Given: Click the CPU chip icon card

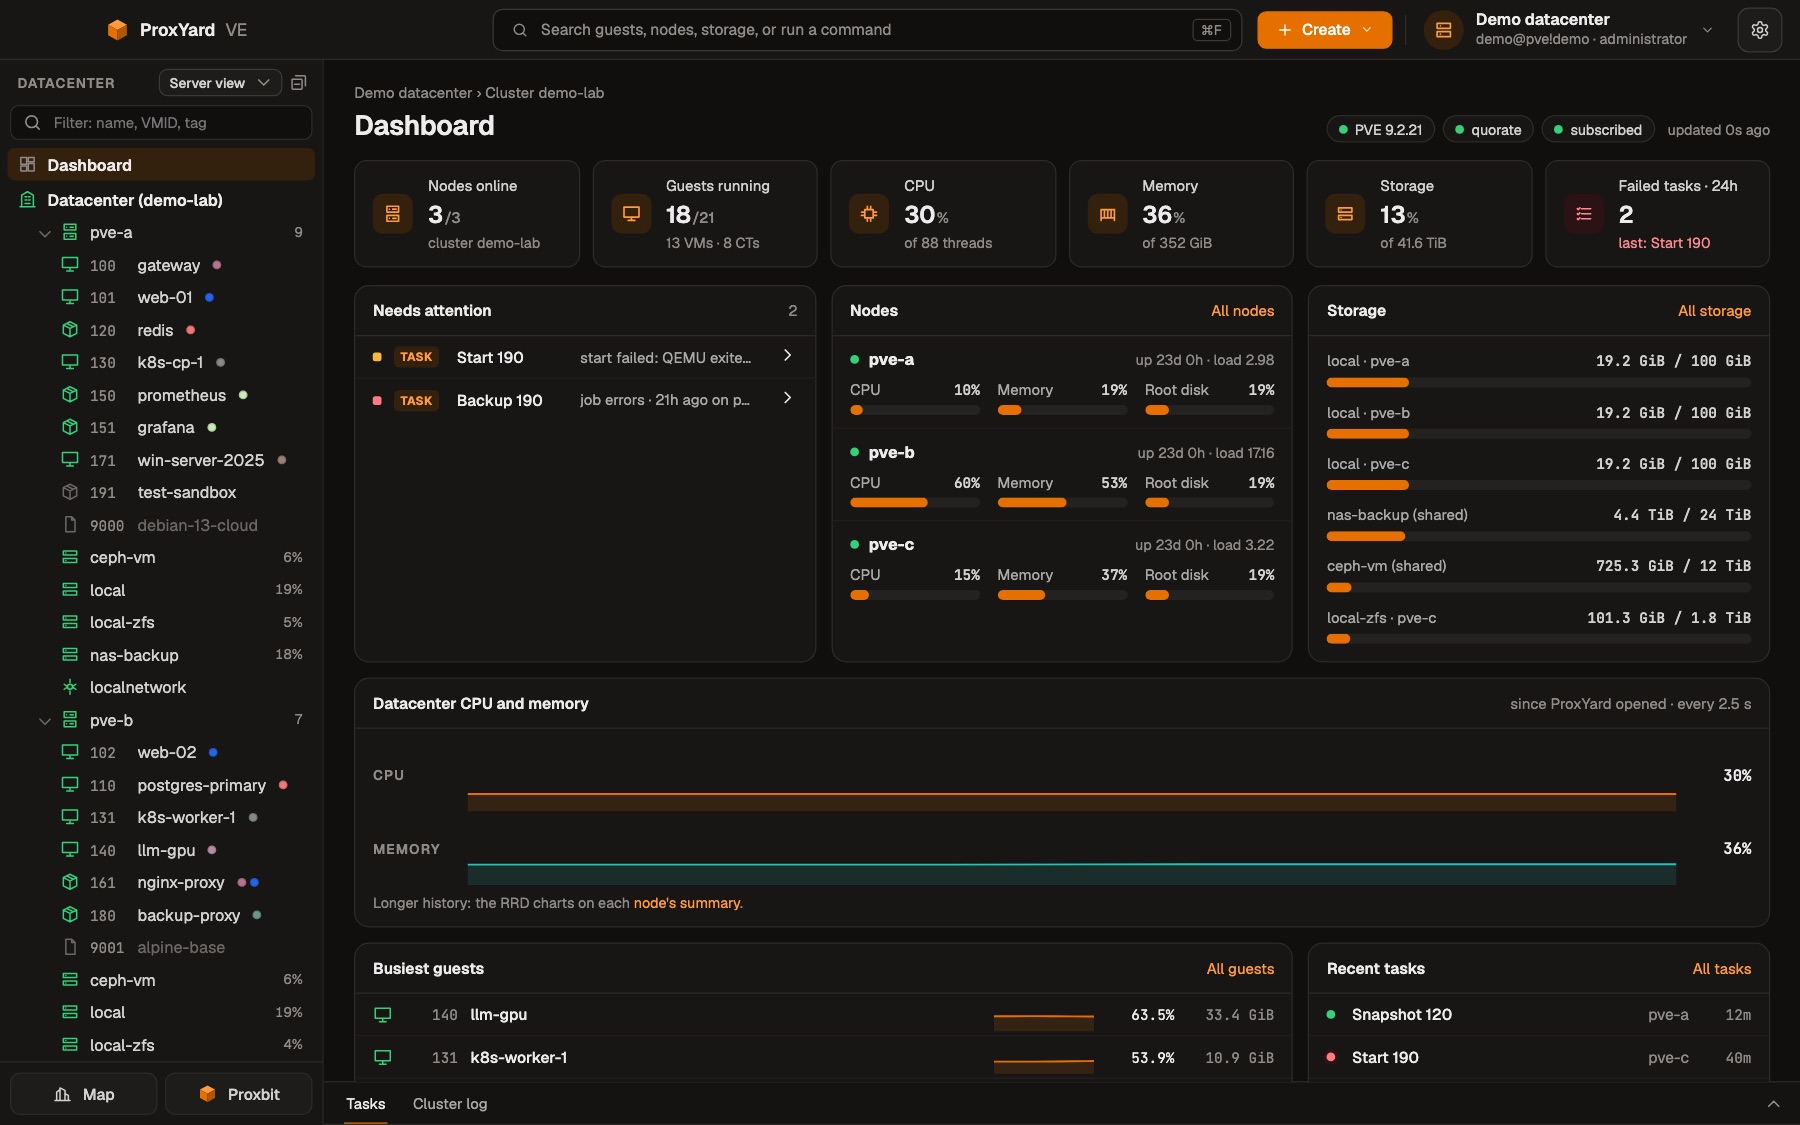Looking at the screenshot, I should 869,214.
